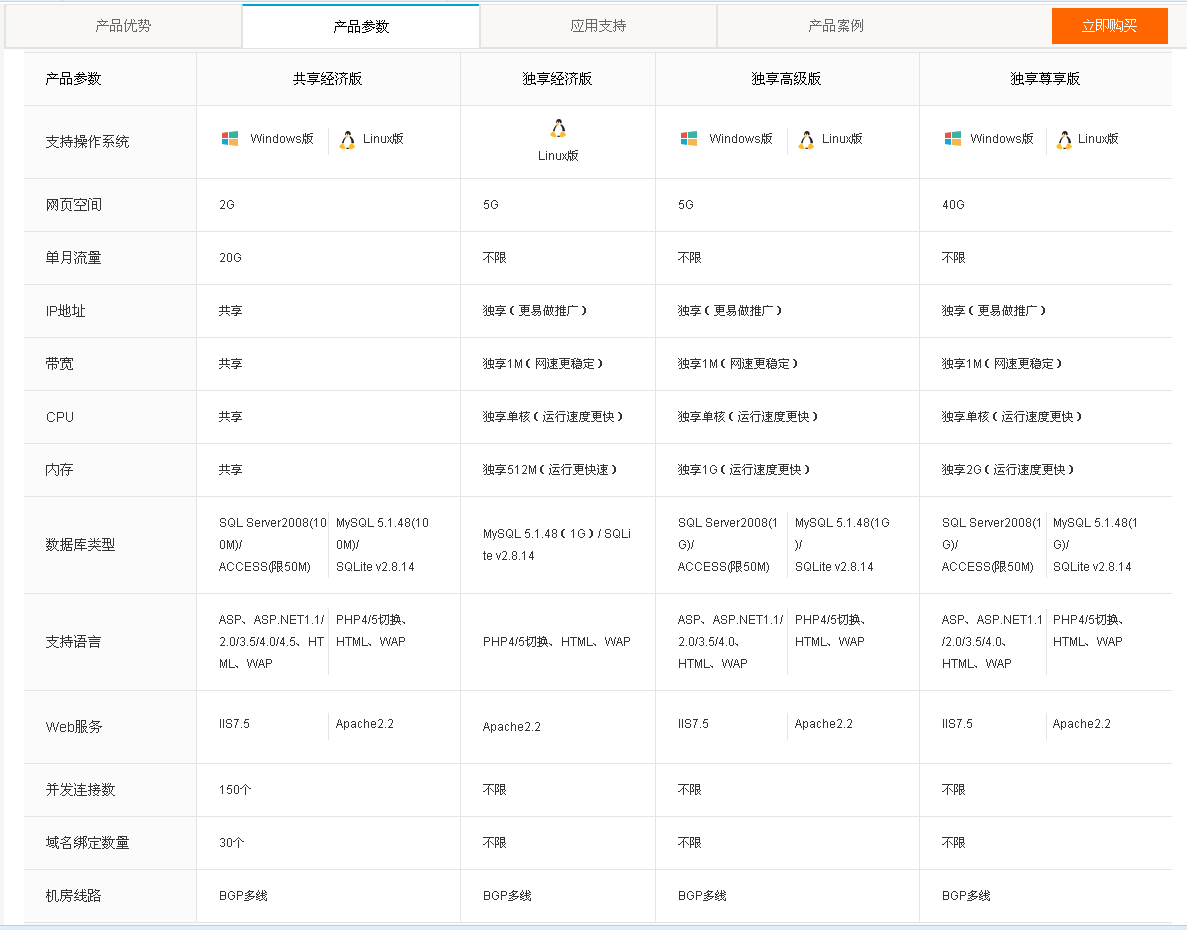
Task: Click the 2G web space value
Action: pos(227,204)
